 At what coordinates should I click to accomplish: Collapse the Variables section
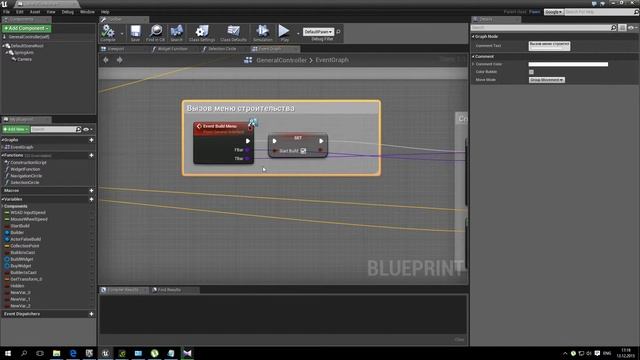point(2,200)
